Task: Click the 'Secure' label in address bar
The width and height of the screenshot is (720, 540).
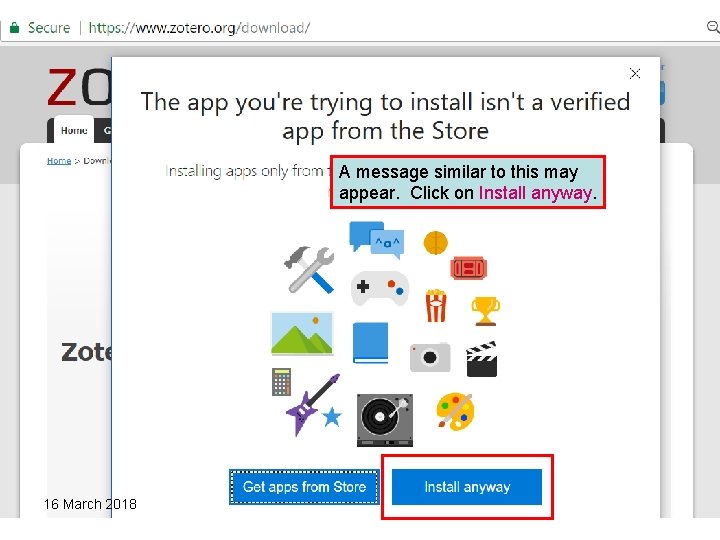Action: [x=49, y=28]
